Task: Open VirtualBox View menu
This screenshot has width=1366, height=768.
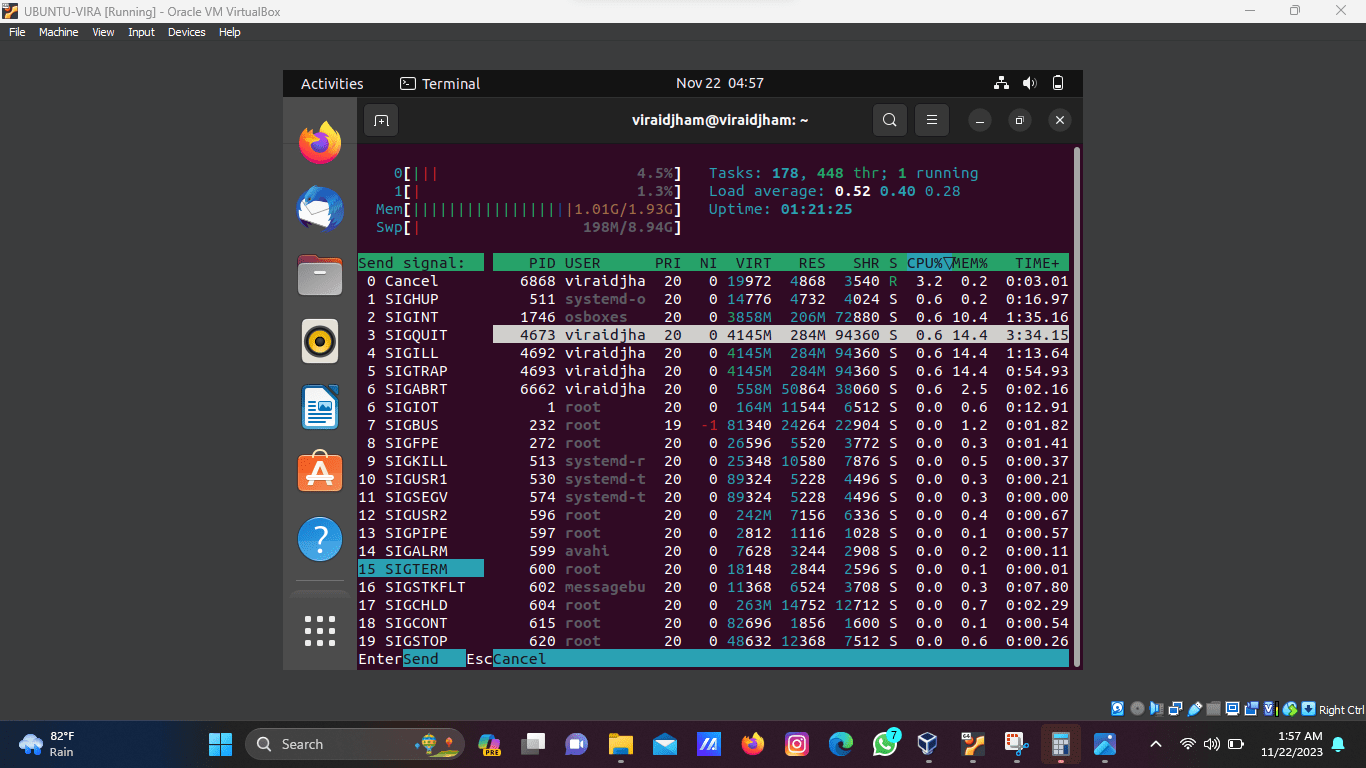Action: pos(103,32)
